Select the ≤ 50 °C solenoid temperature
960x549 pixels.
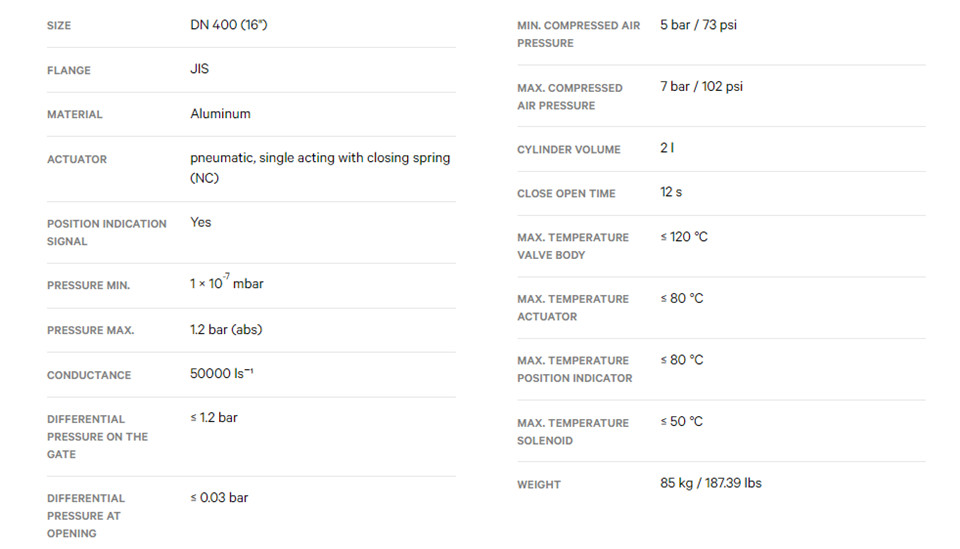(681, 422)
